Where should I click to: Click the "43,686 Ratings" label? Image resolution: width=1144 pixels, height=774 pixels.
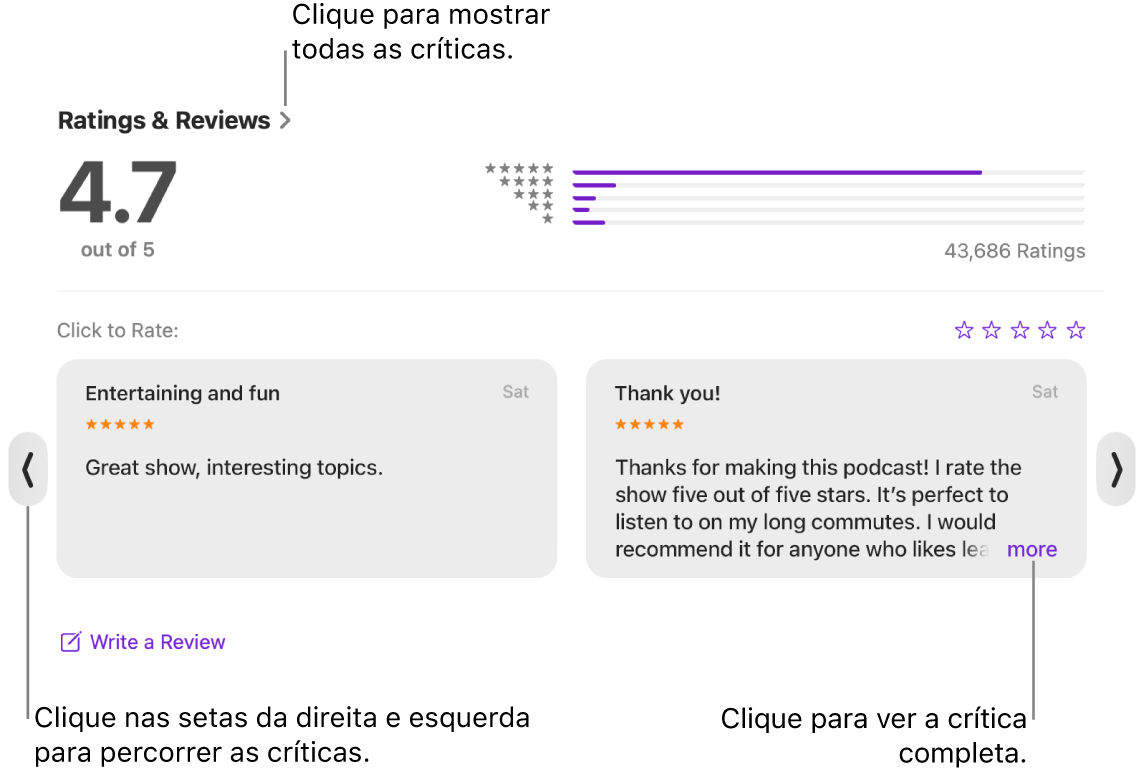tap(1014, 251)
